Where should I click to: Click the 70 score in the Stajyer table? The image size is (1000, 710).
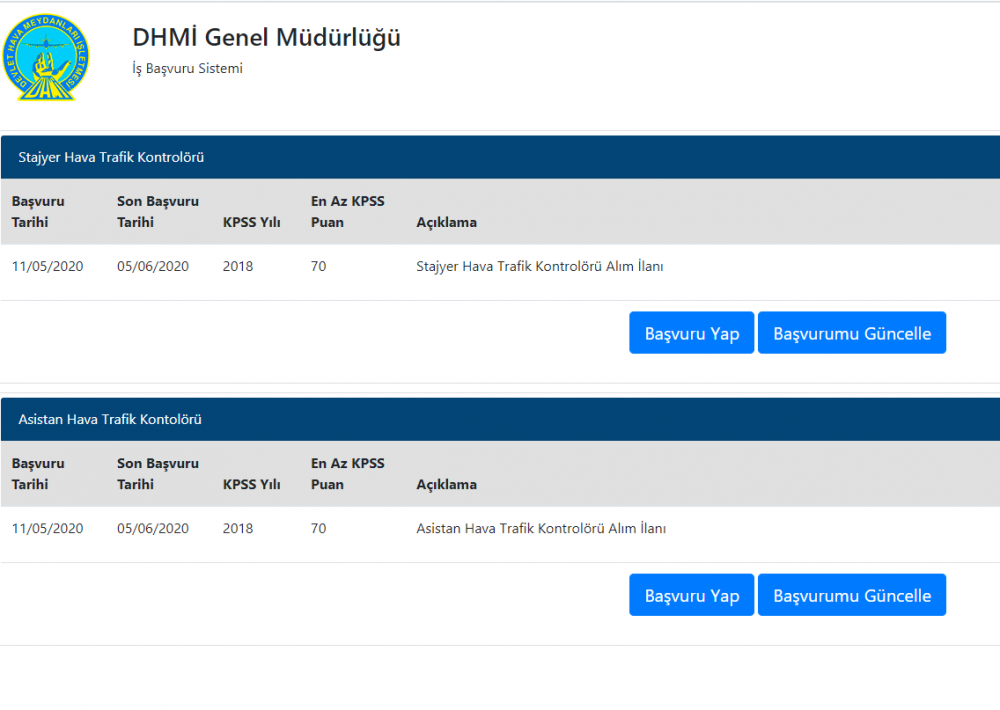318,266
